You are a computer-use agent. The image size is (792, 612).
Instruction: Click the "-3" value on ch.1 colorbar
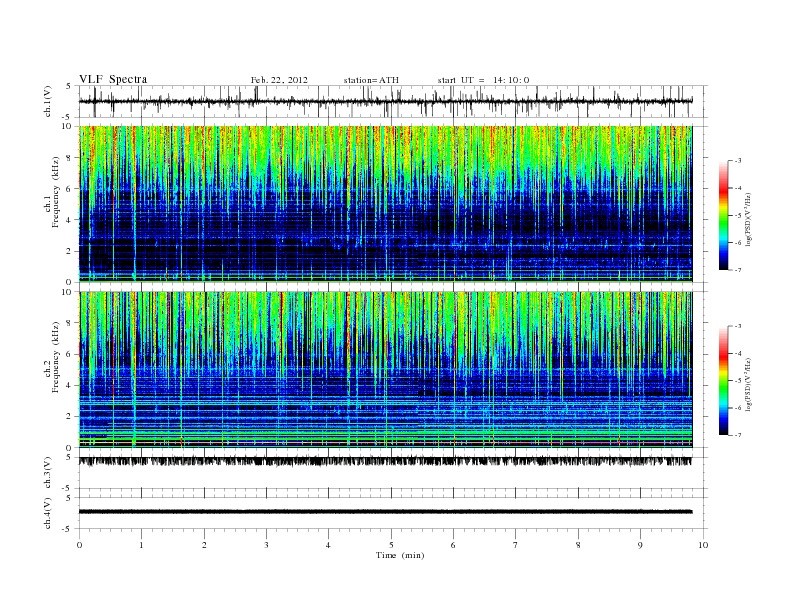click(x=738, y=161)
